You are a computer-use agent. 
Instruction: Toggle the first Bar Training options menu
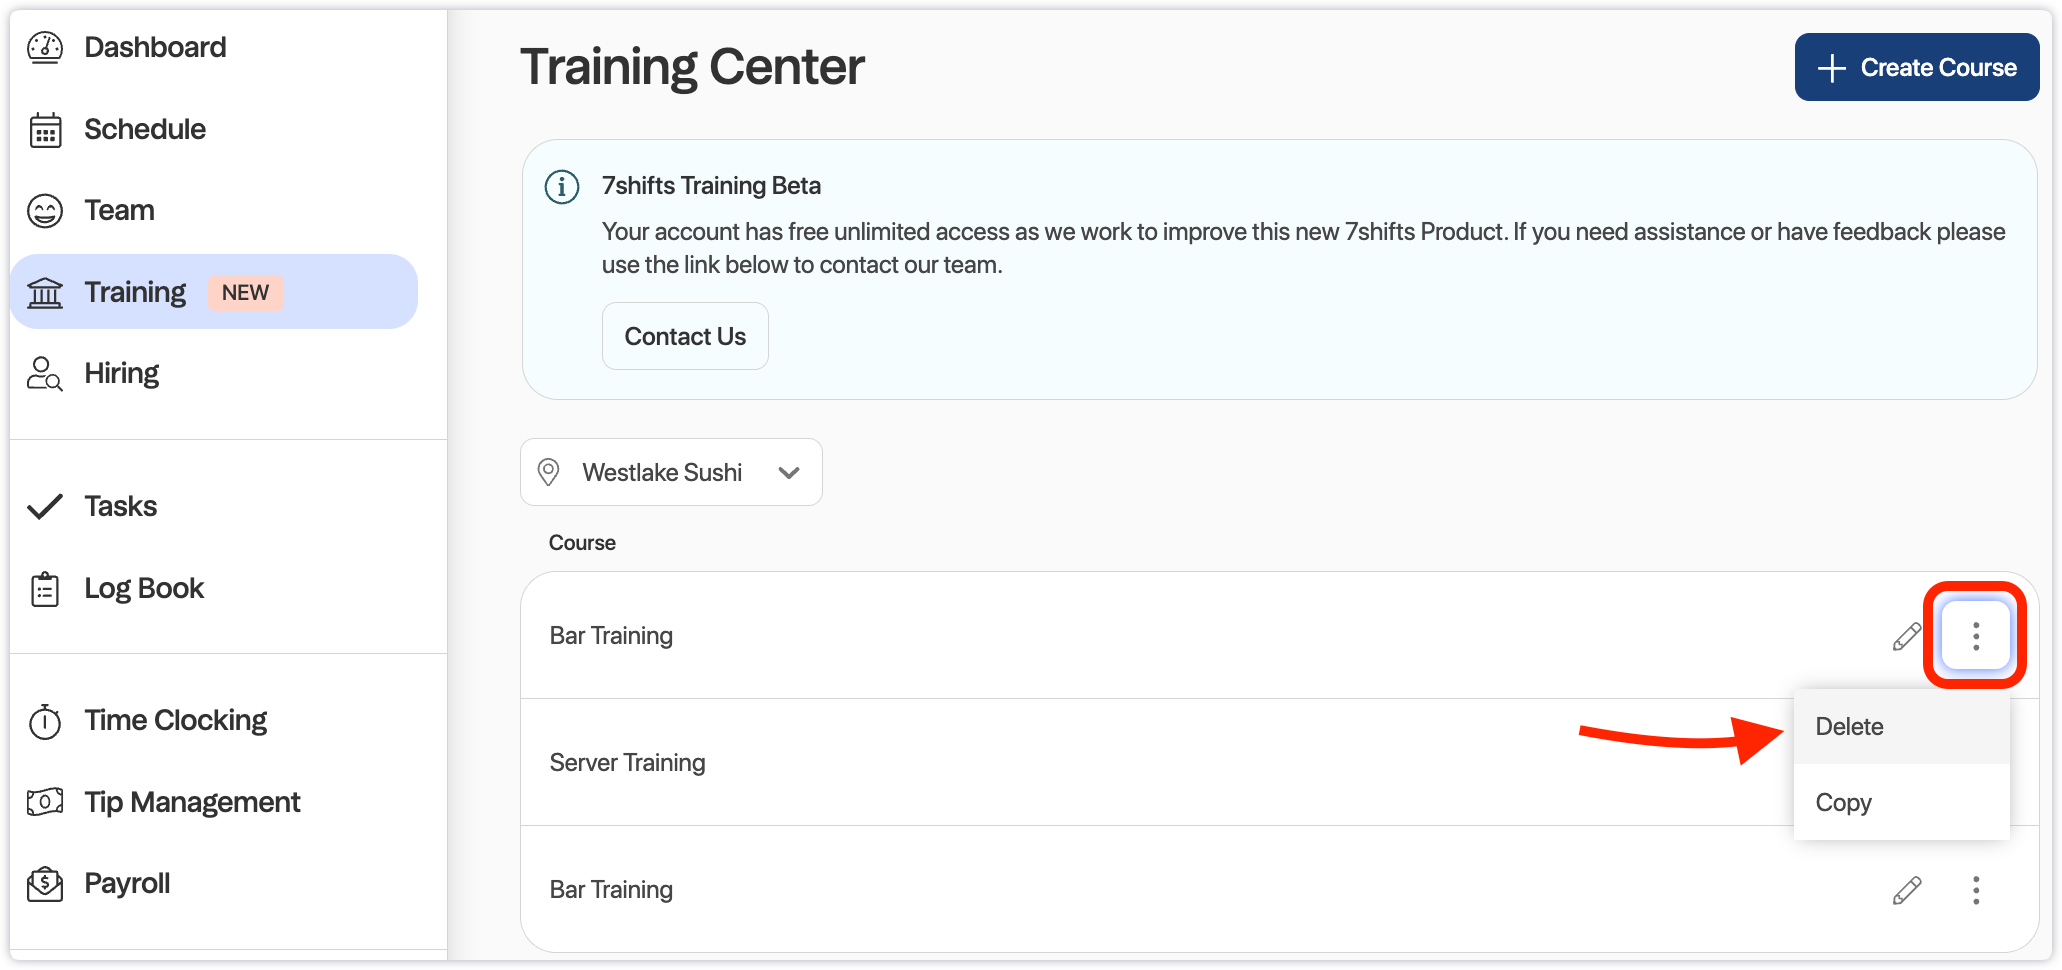[1975, 636]
